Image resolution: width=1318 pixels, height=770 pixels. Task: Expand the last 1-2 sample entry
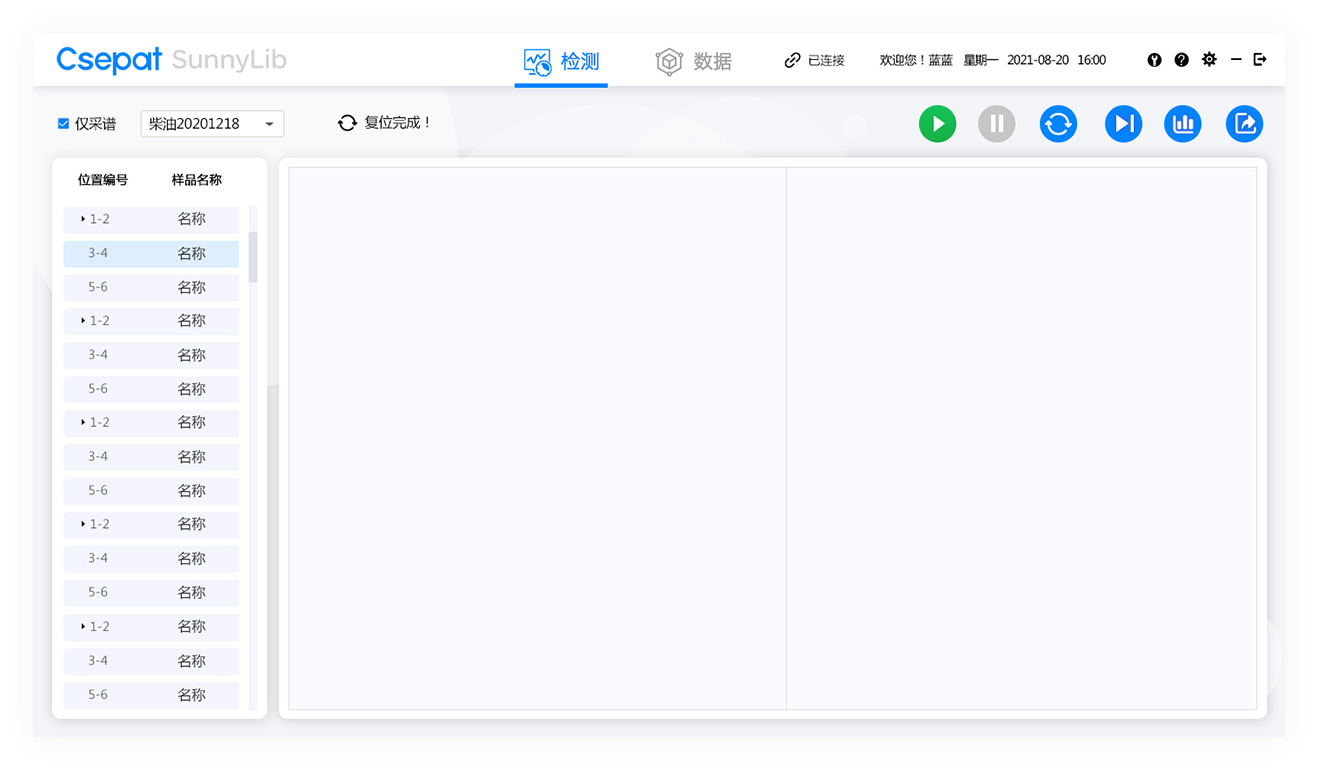(x=84, y=626)
